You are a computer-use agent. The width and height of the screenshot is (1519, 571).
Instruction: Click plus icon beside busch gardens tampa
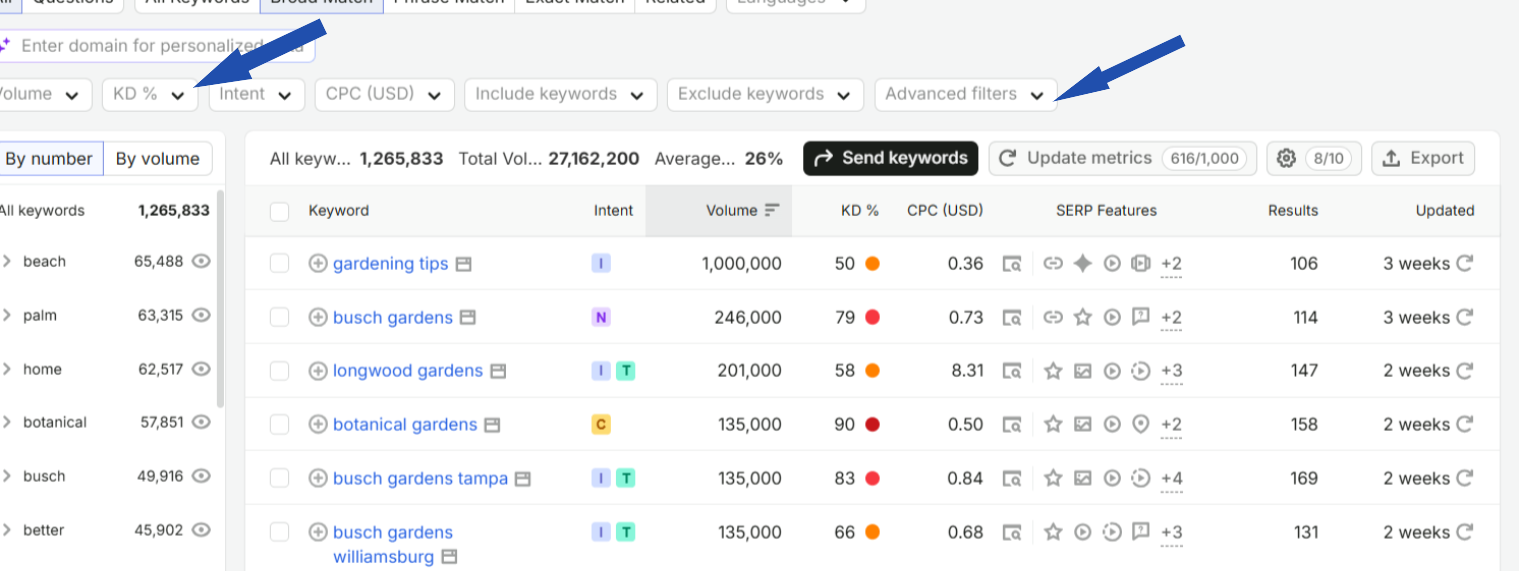pyautogui.click(x=318, y=478)
